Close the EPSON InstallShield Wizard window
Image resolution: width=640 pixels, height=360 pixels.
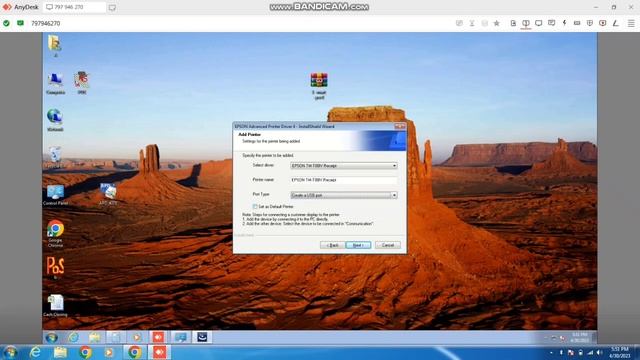400,126
